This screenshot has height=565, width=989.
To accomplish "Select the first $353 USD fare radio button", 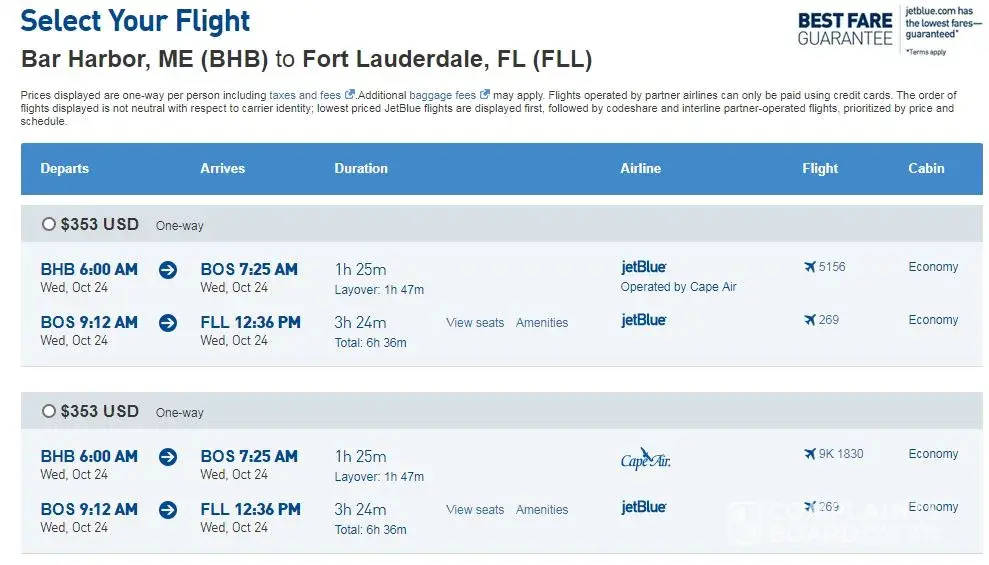I will [x=48, y=225].
